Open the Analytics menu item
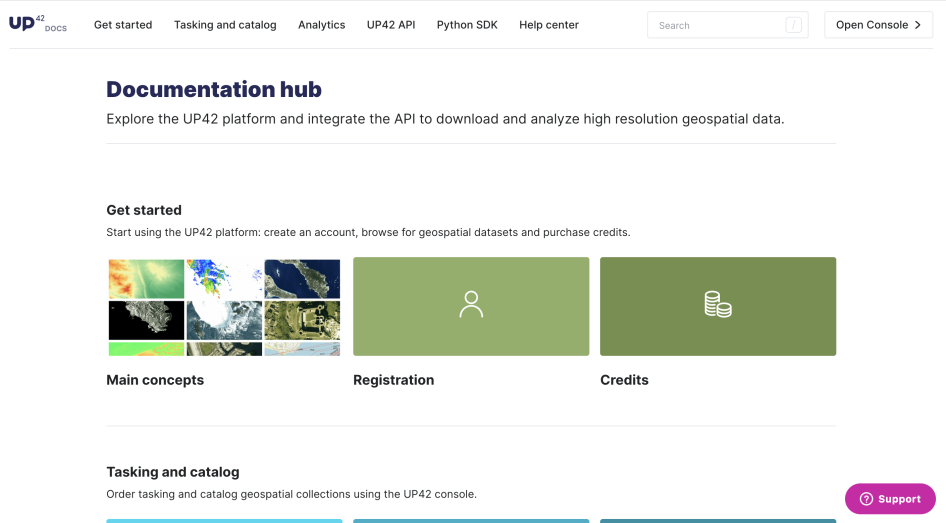 322,25
